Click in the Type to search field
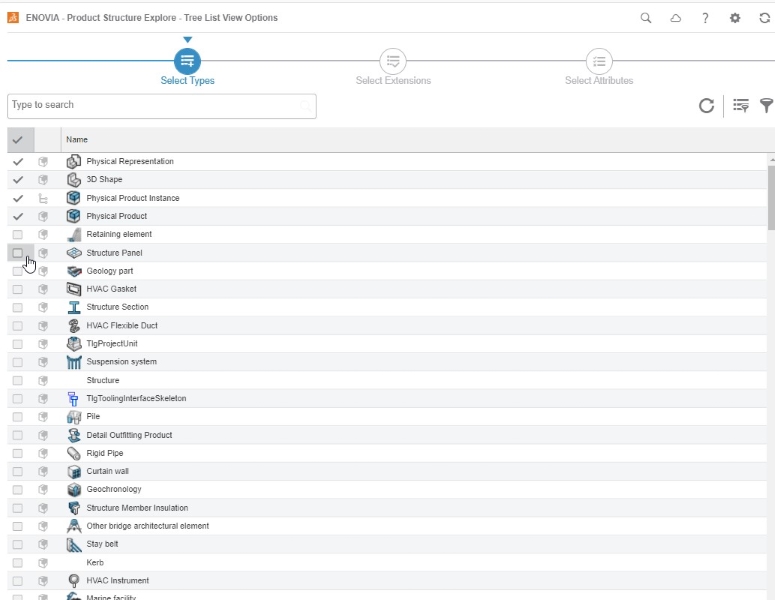This screenshot has width=775, height=600. pyautogui.click(x=162, y=106)
